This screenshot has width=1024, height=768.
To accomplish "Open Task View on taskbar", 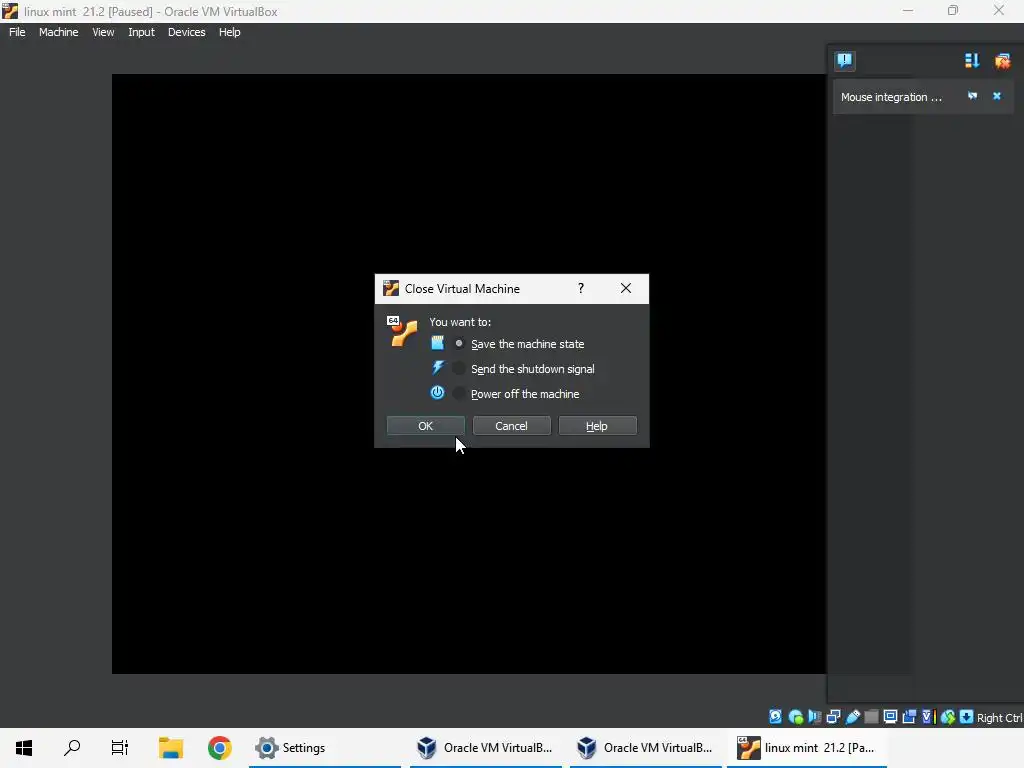I will (120, 748).
